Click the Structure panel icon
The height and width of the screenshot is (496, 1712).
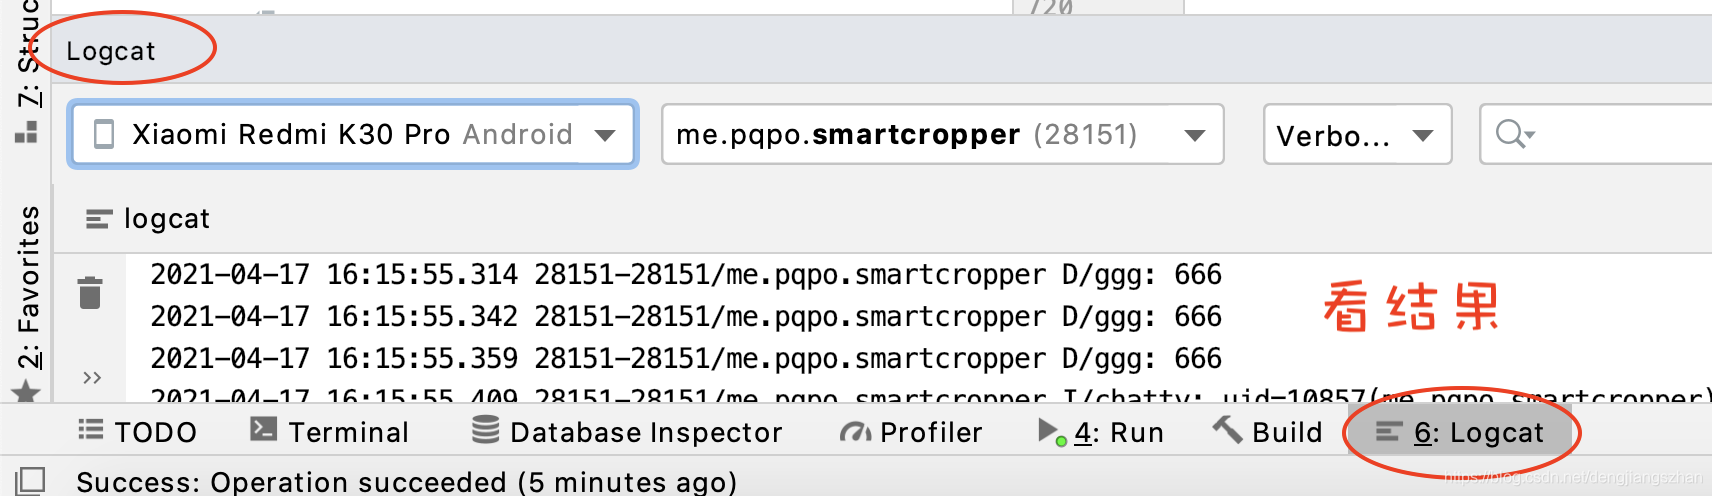pyautogui.click(x=27, y=132)
